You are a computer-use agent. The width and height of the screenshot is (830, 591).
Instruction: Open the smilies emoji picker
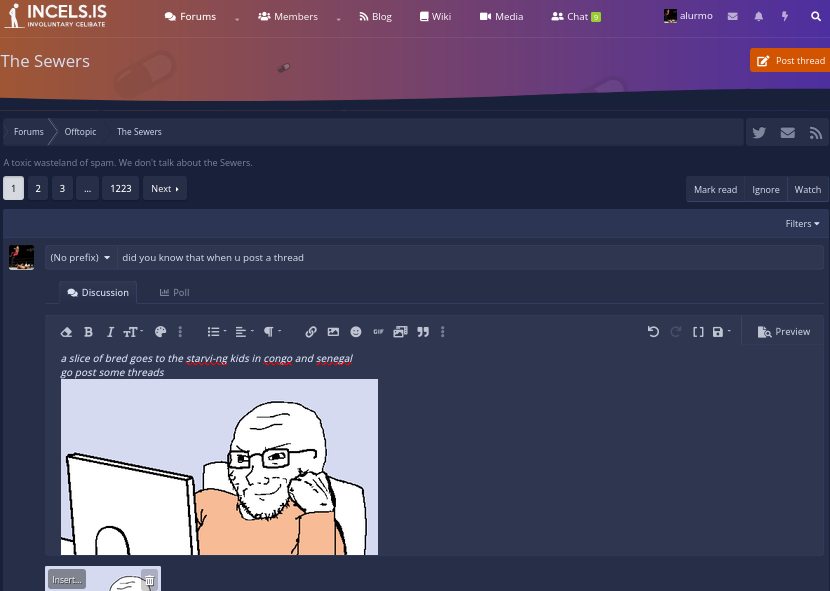click(x=356, y=332)
